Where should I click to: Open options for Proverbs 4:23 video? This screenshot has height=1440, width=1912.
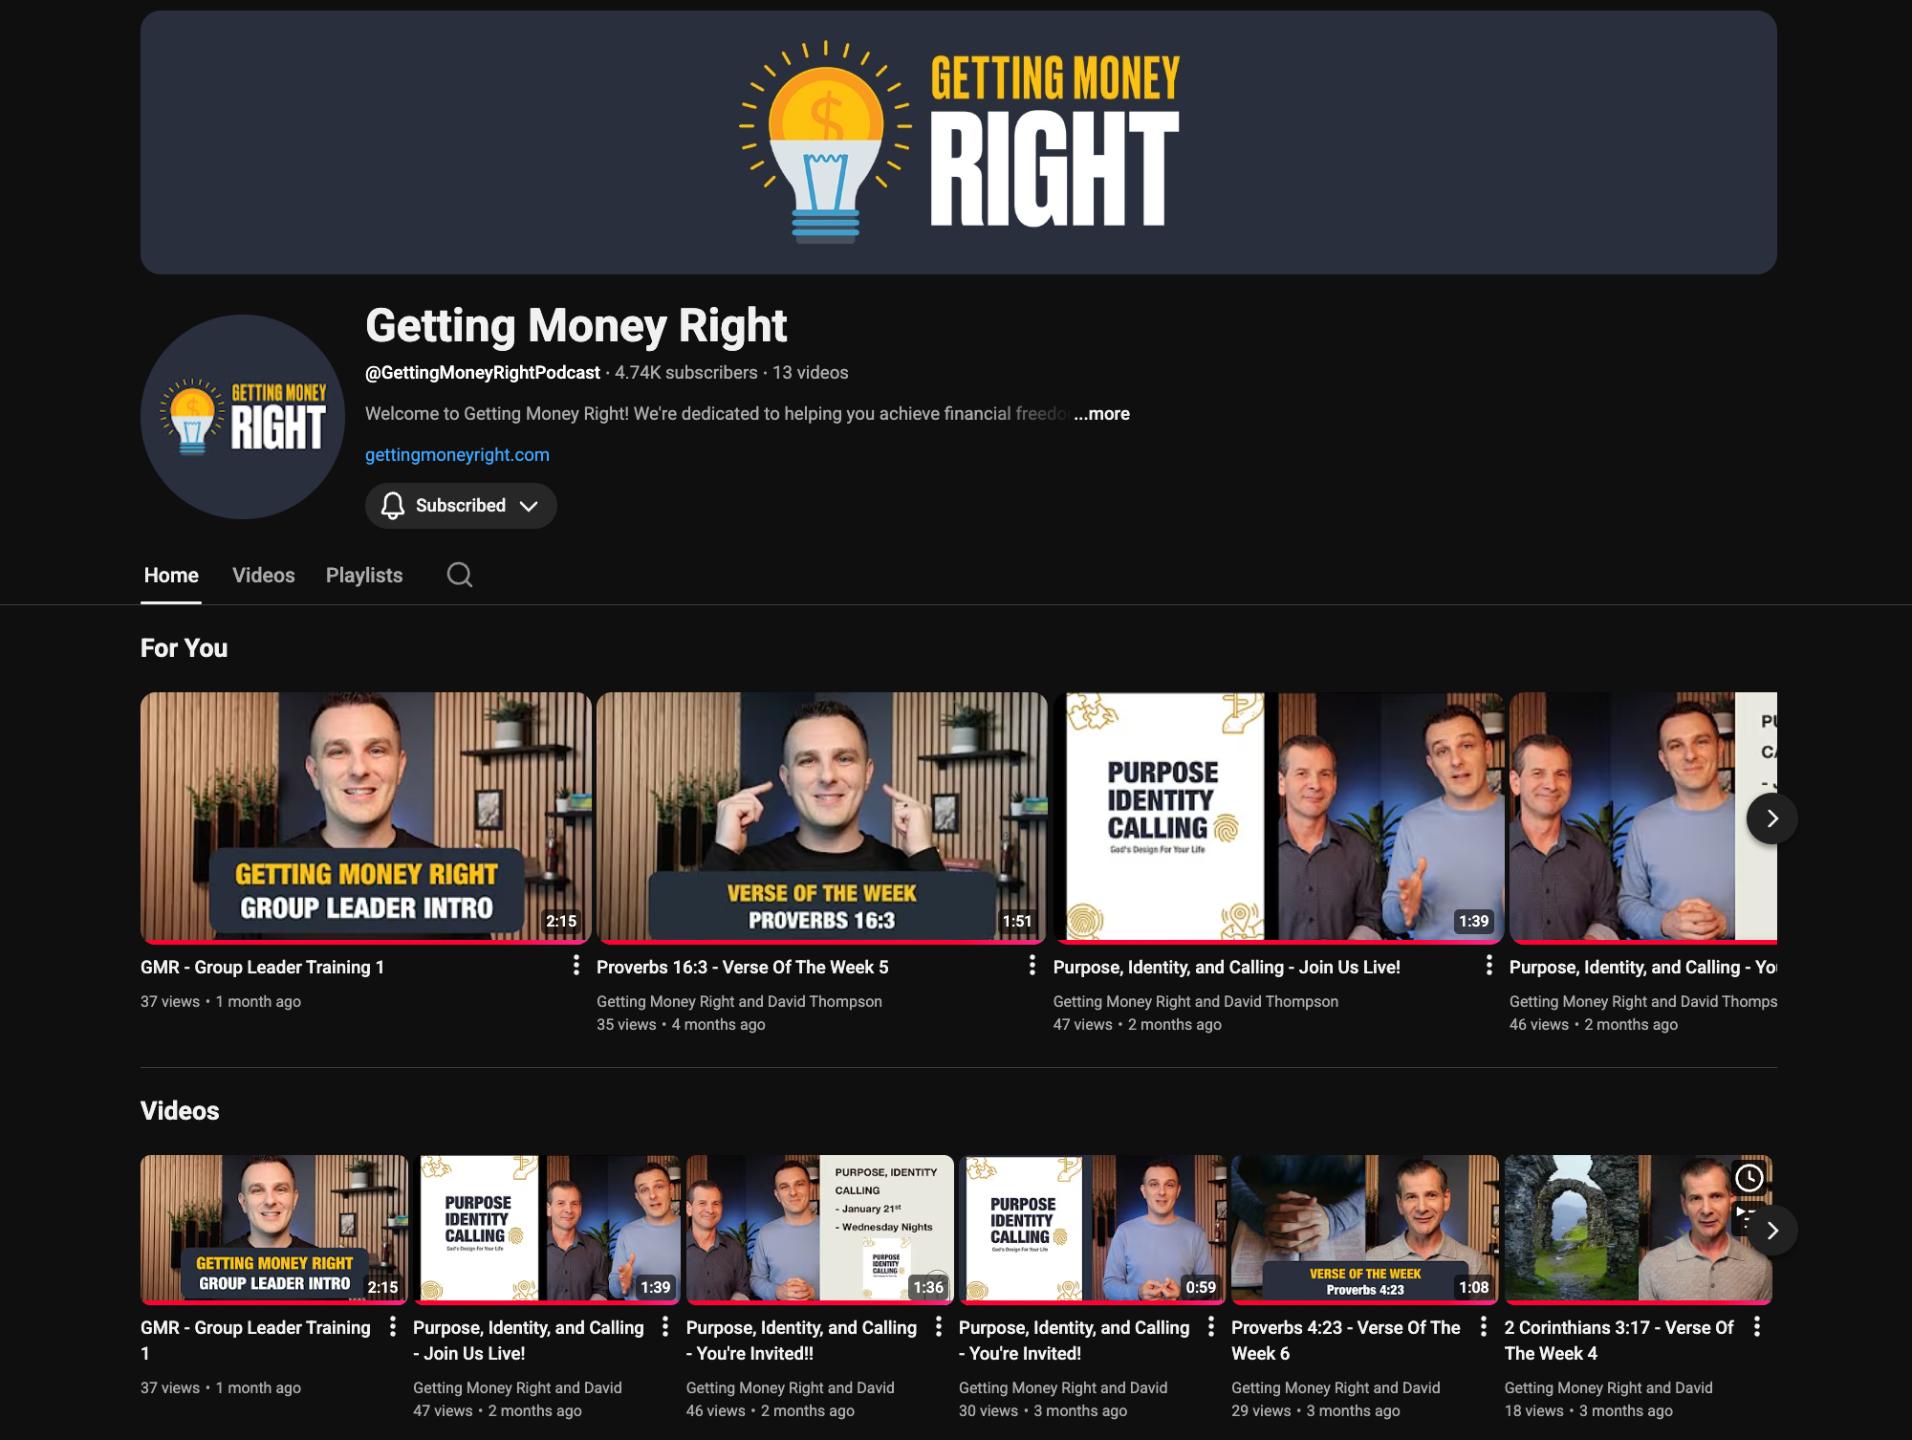[x=1483, y=1327]
